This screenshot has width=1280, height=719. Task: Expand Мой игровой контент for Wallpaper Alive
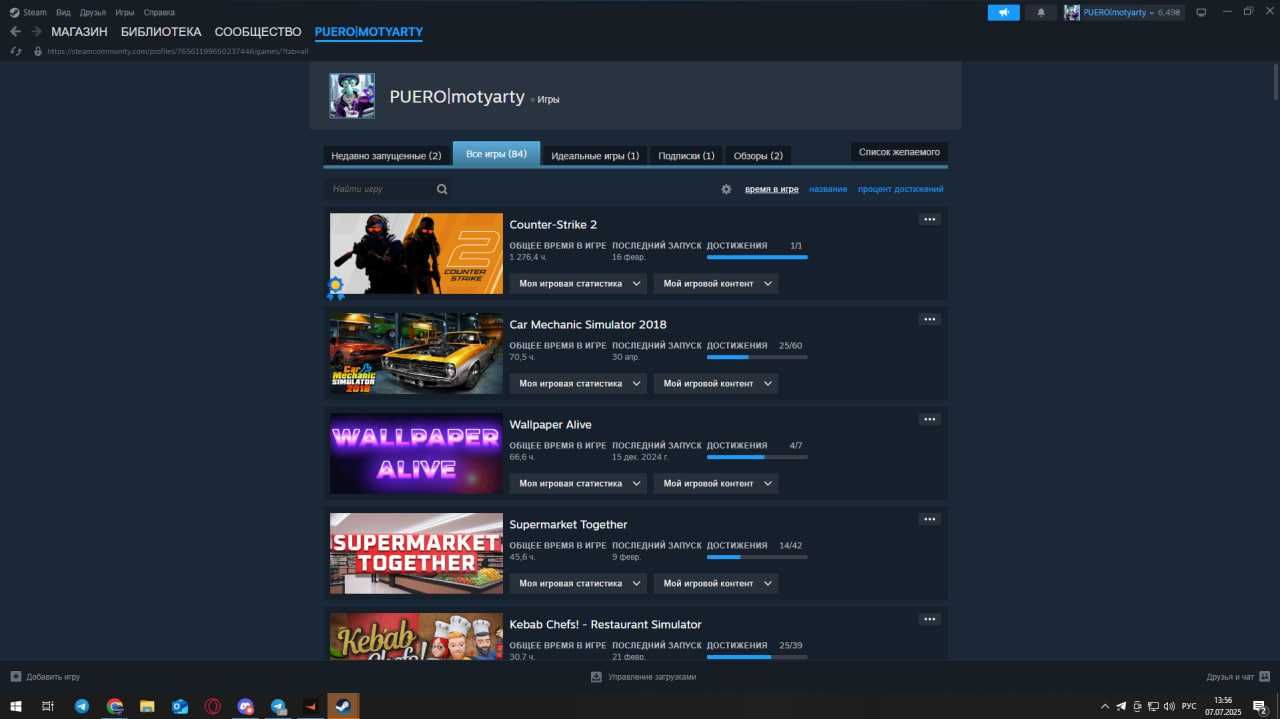pyautogui.click(x=716, y=483)
